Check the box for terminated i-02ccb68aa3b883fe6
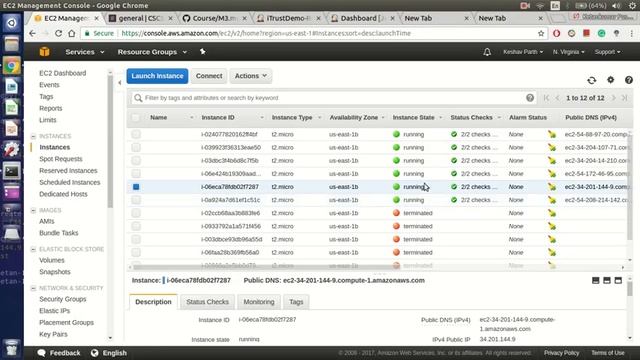Screen dimensions: 640x360 coord(136,213)
